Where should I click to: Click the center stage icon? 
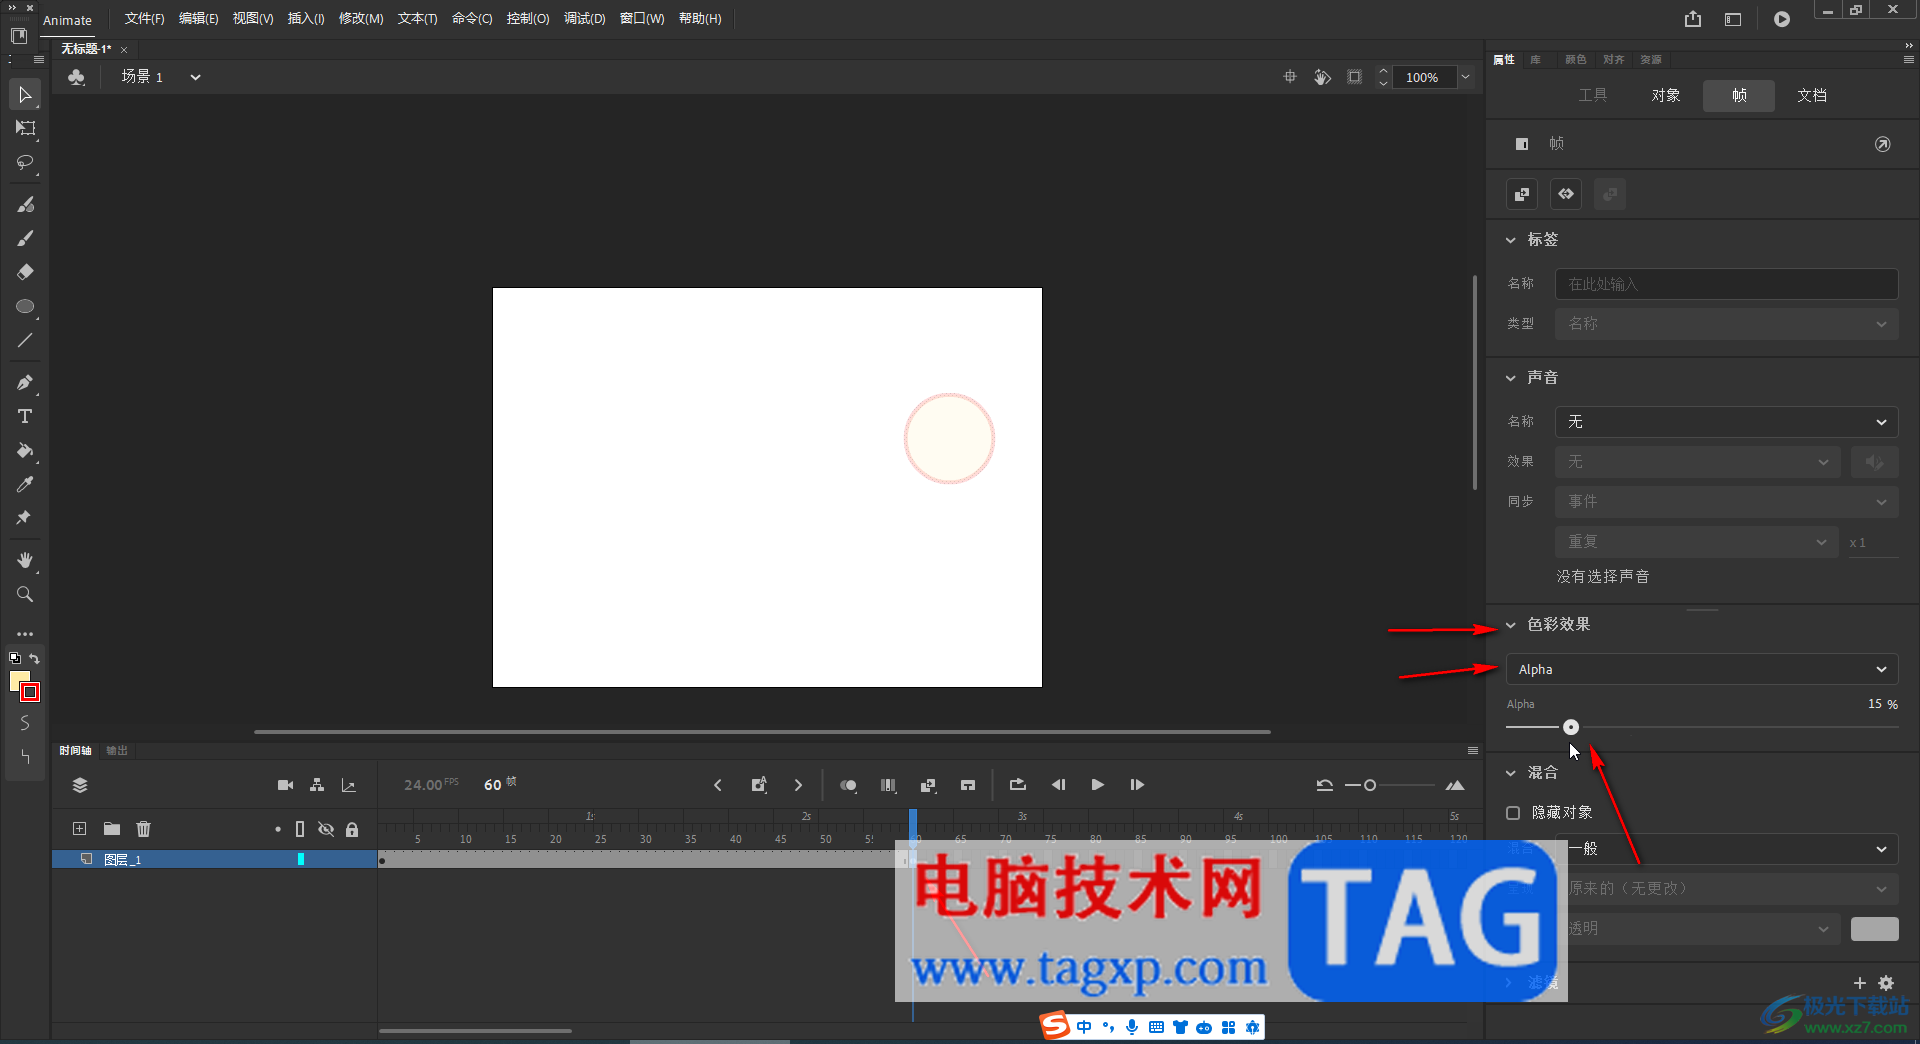click(1290, 77)
